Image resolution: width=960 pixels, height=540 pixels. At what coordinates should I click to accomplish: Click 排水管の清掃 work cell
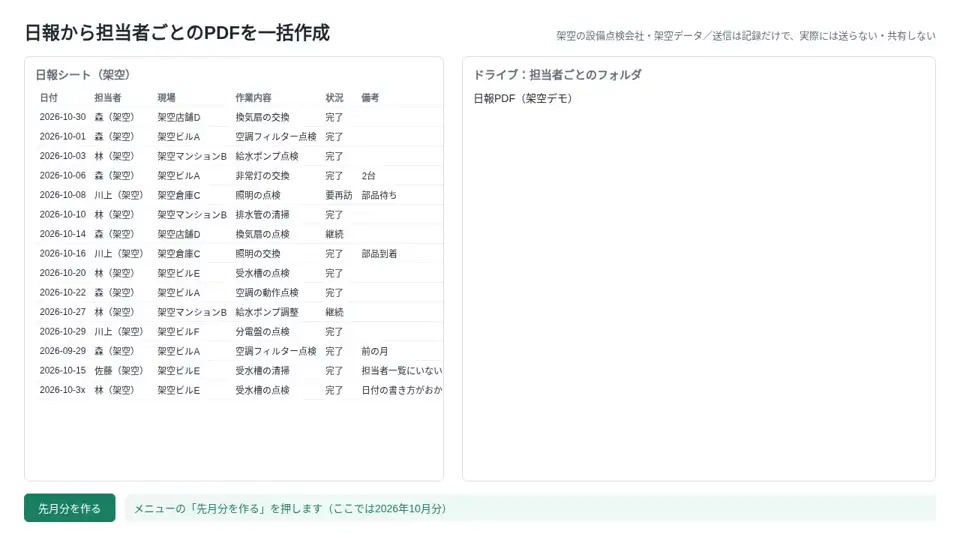click(263, 215)
